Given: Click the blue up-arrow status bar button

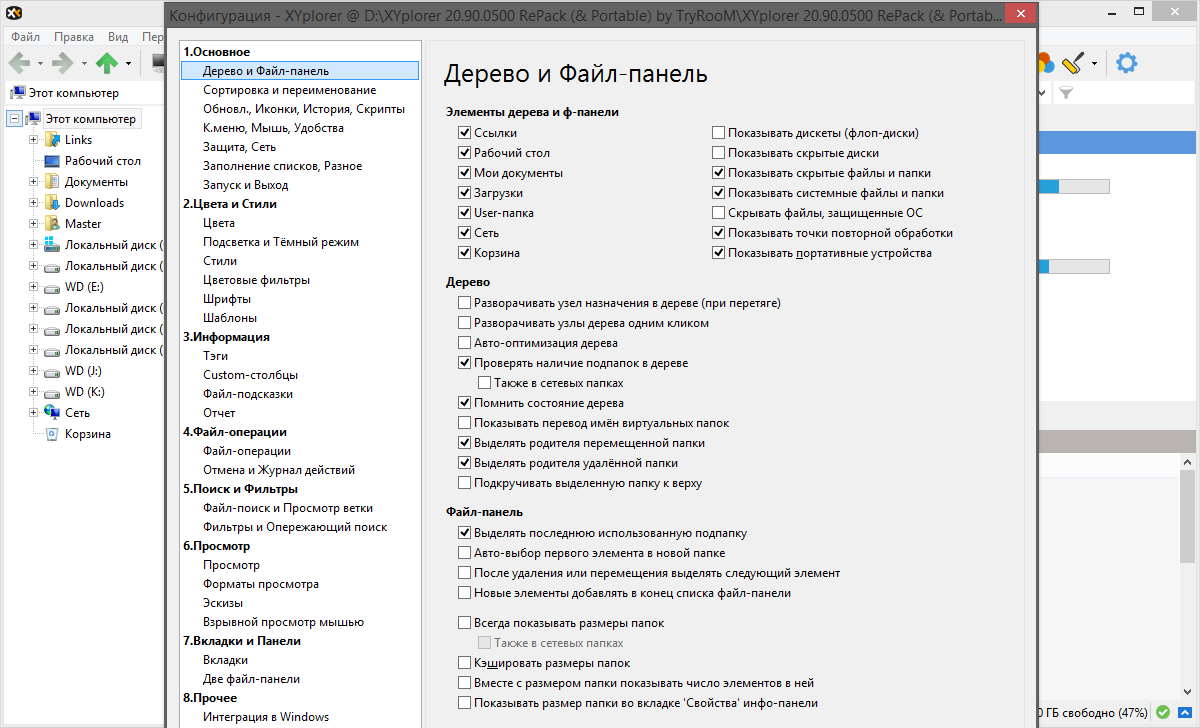Looking at the screenshot, I should click(1185, 712).
